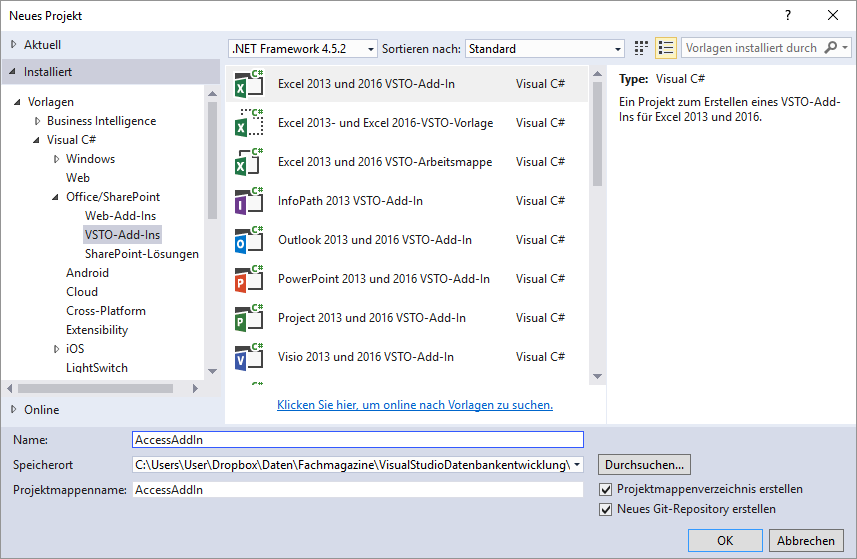This screenshot has height=559, width=857.
Task: Click the PowerPoint VSTO-Add-In template icon
Action: 249,279
